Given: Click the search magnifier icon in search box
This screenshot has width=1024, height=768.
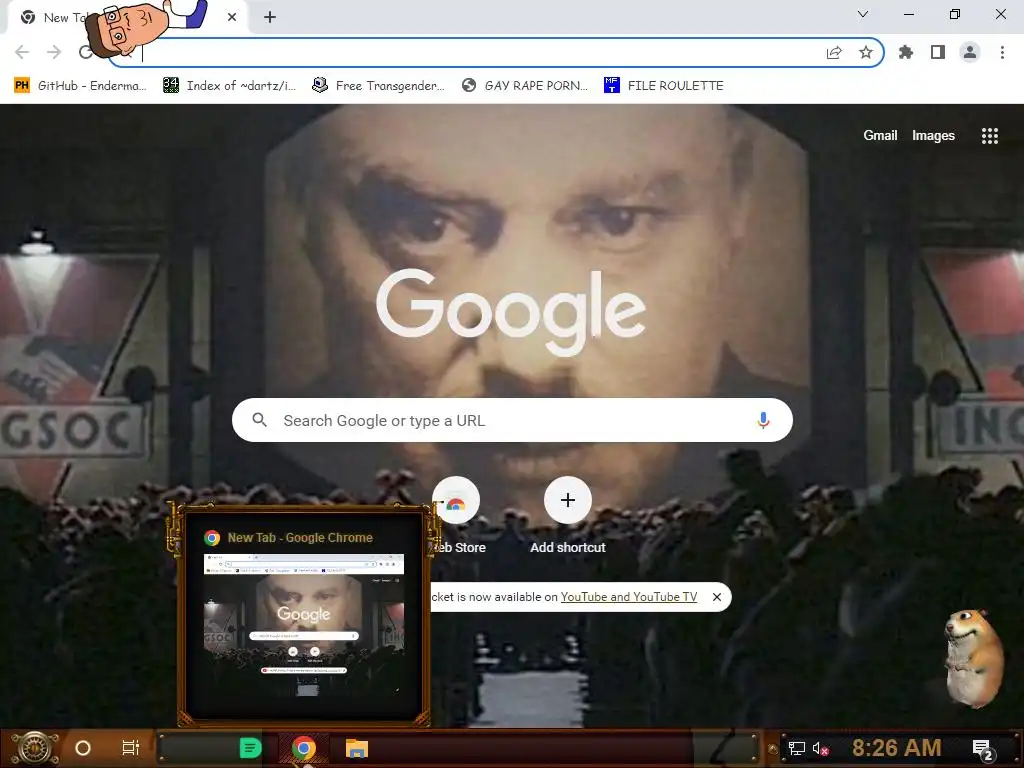Looking at the screenshot, I should (259, 420).
